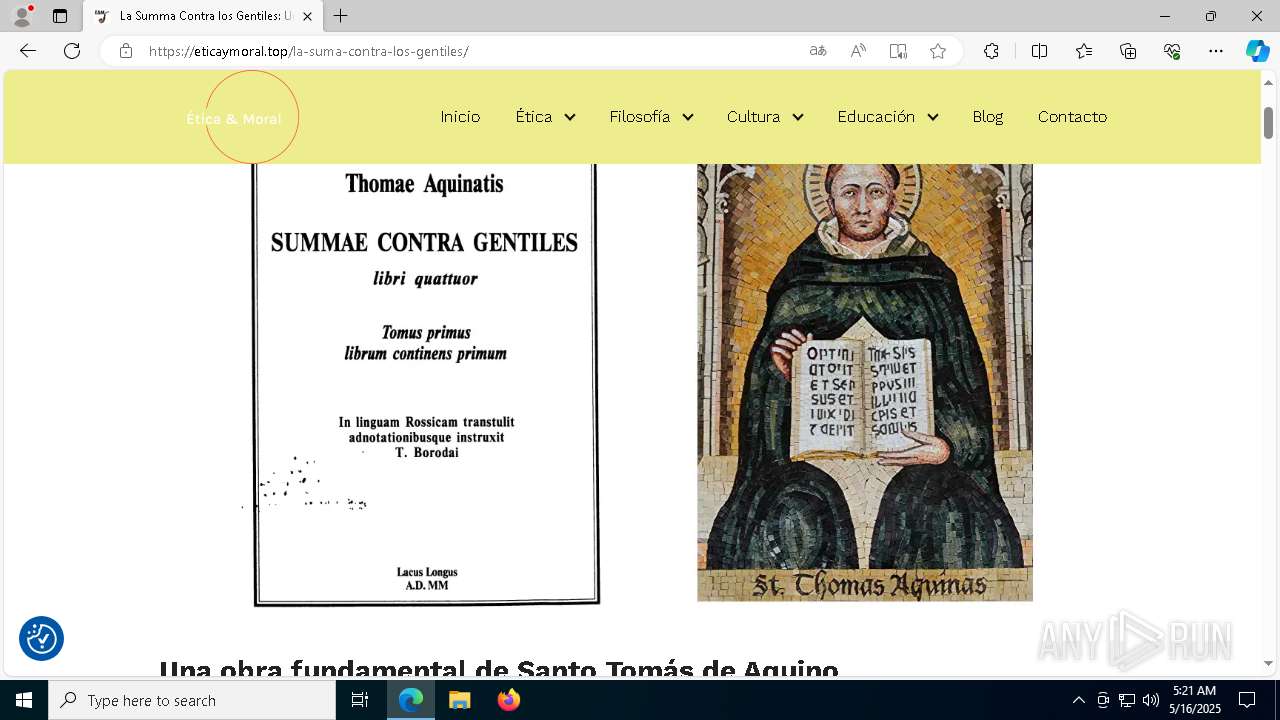Click the Windows search box
1280x720 pixels.
click(192, 700)
